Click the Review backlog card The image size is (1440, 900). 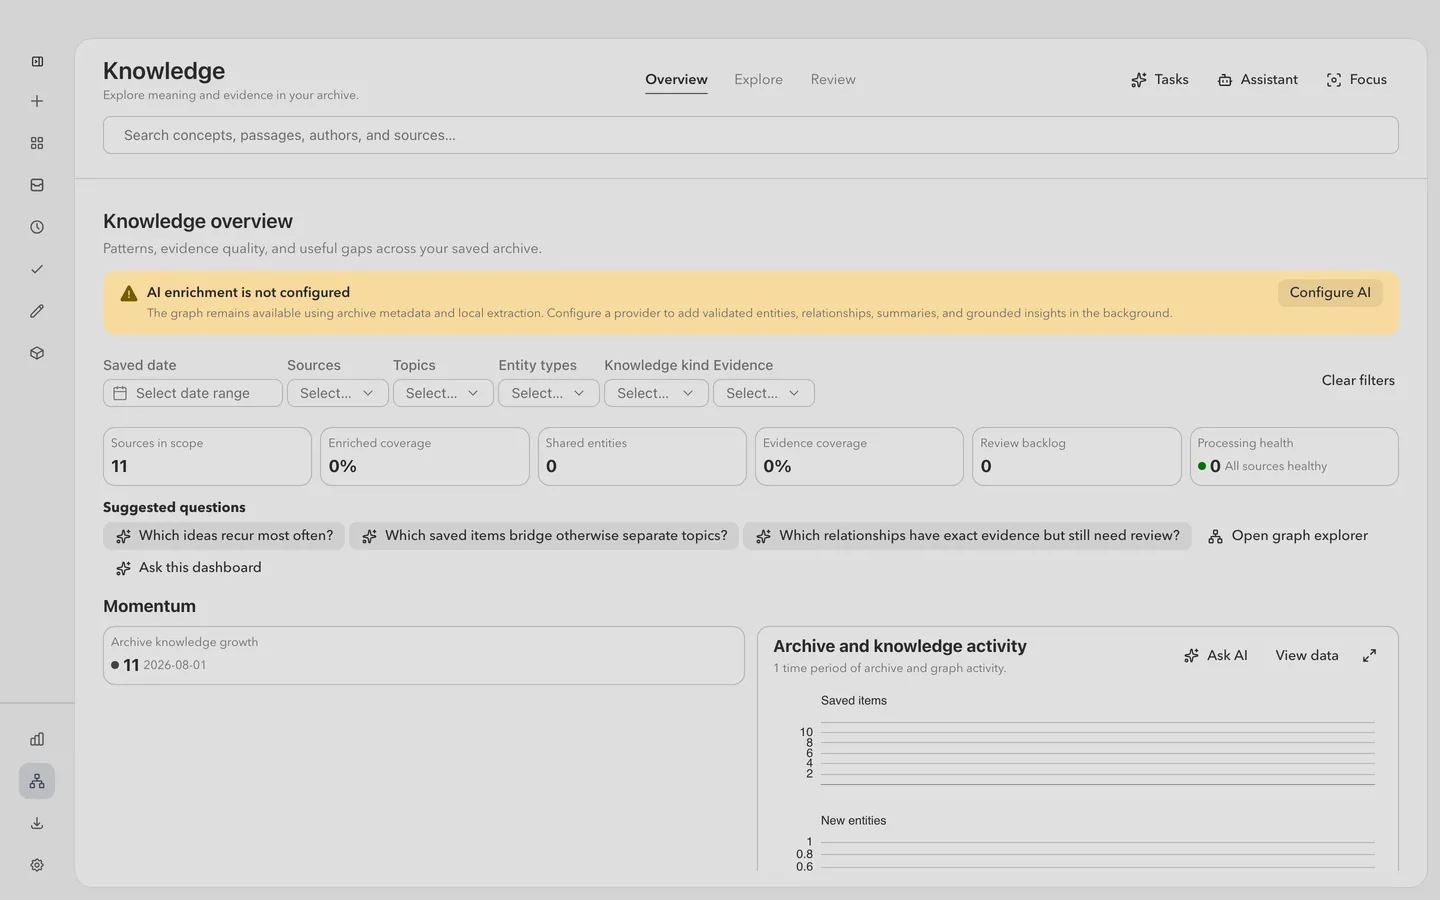[x=1076, y=457]
